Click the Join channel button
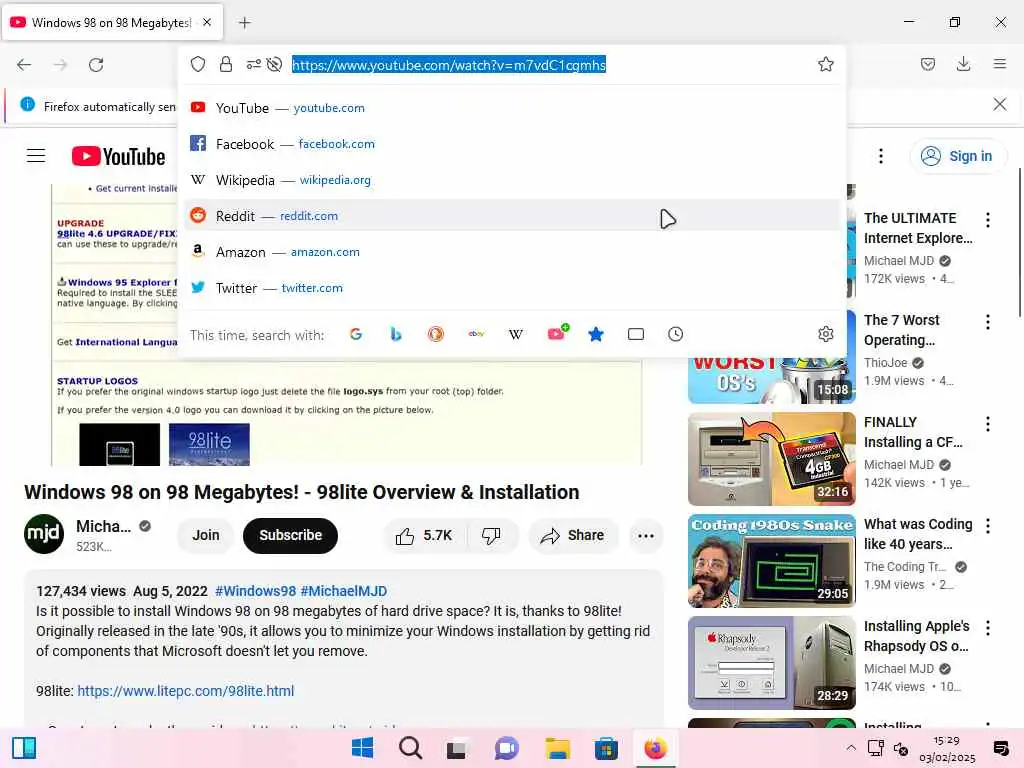Image resolution: width=1024 pixels, height=768 pixels. [x=206, y=536]
